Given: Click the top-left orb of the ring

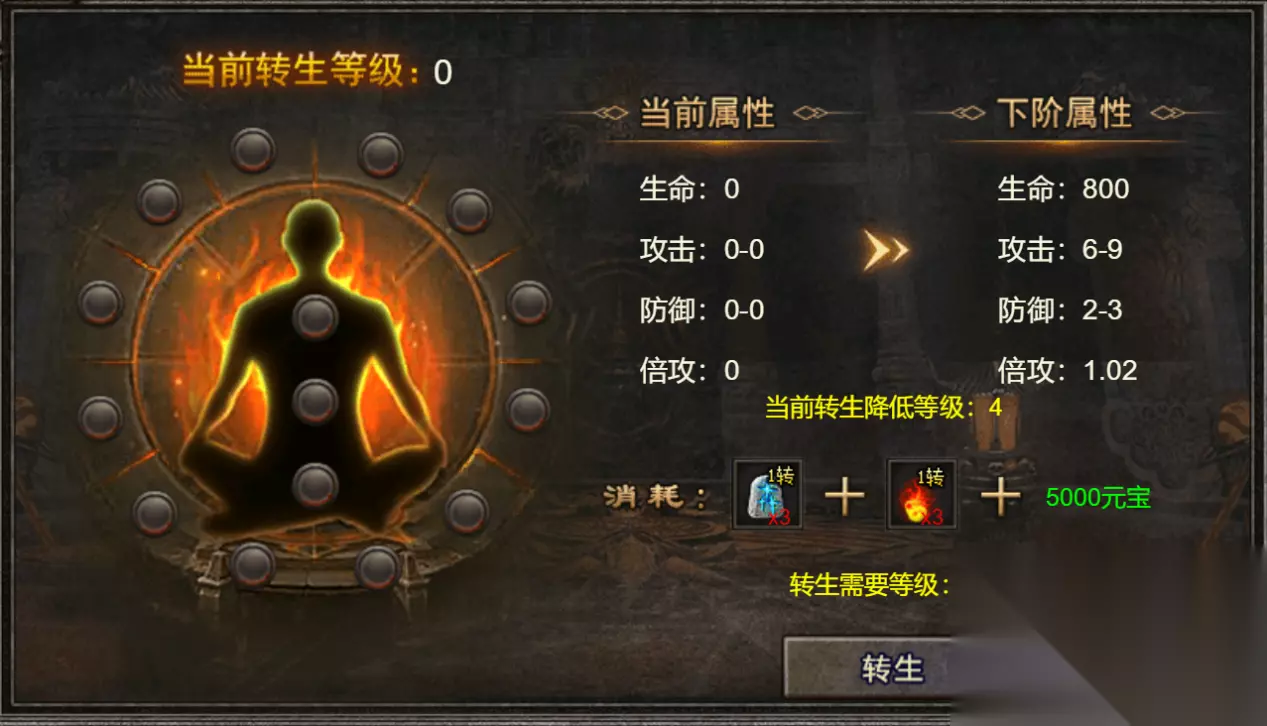Looking at the screenshot, I should click(x=252, y=151).
